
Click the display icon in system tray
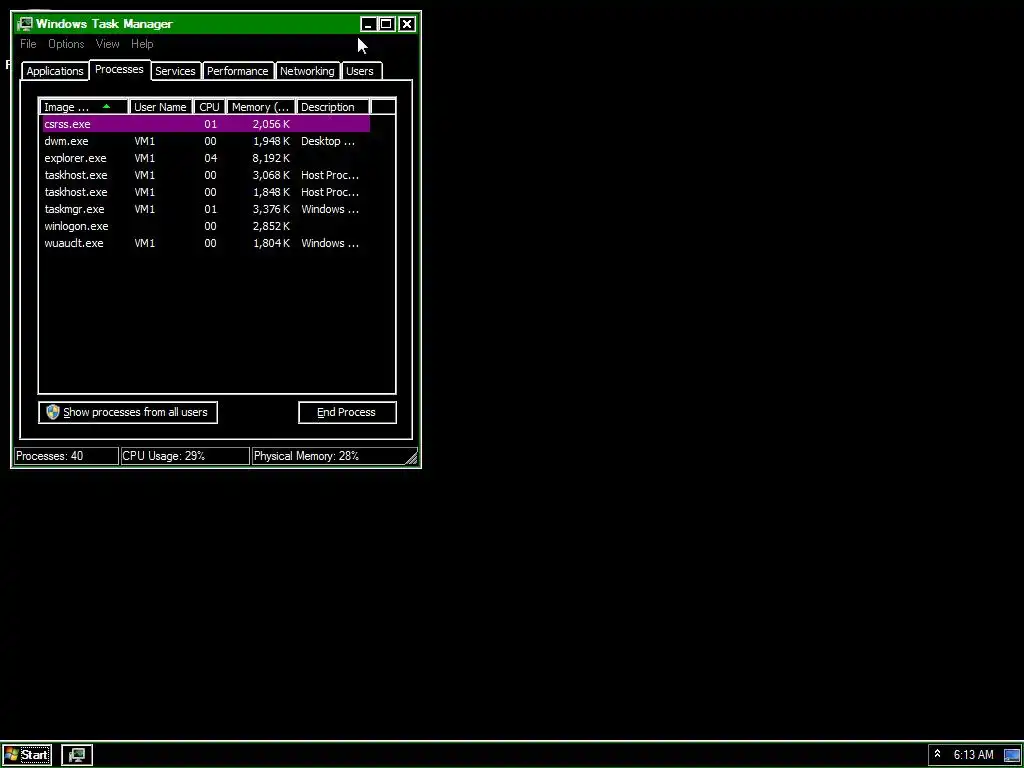pyautogui.click(x=1012, y=756)
